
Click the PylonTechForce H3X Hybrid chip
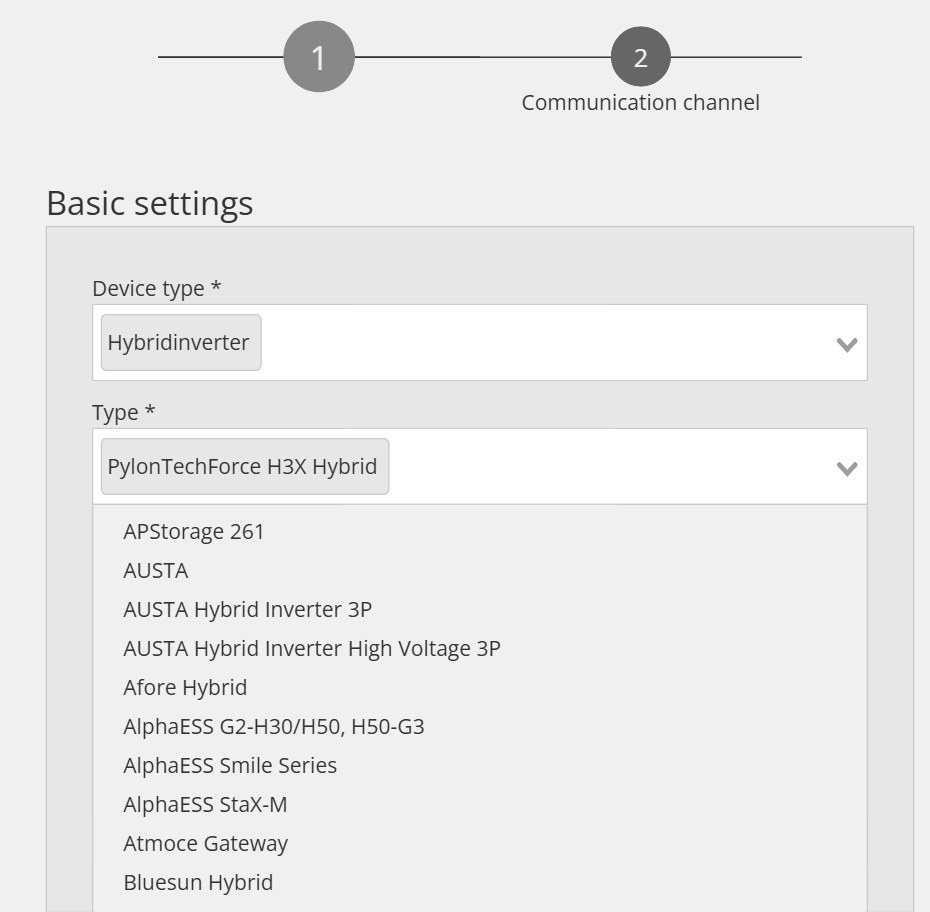click(x=245, y=467)
